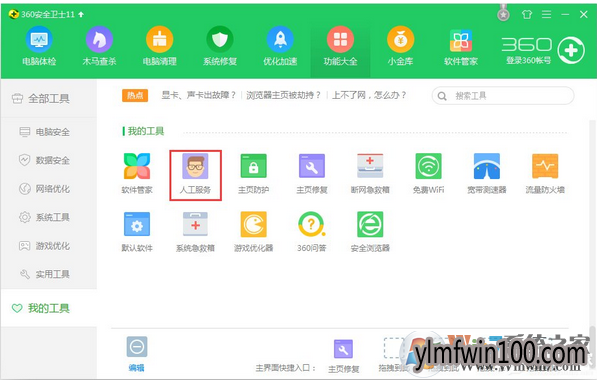Screen dimensions: 597x380
Task: Launch 主页修复 tool in My Tools grid
Action: pyautogui.click(x=312, y=173)
